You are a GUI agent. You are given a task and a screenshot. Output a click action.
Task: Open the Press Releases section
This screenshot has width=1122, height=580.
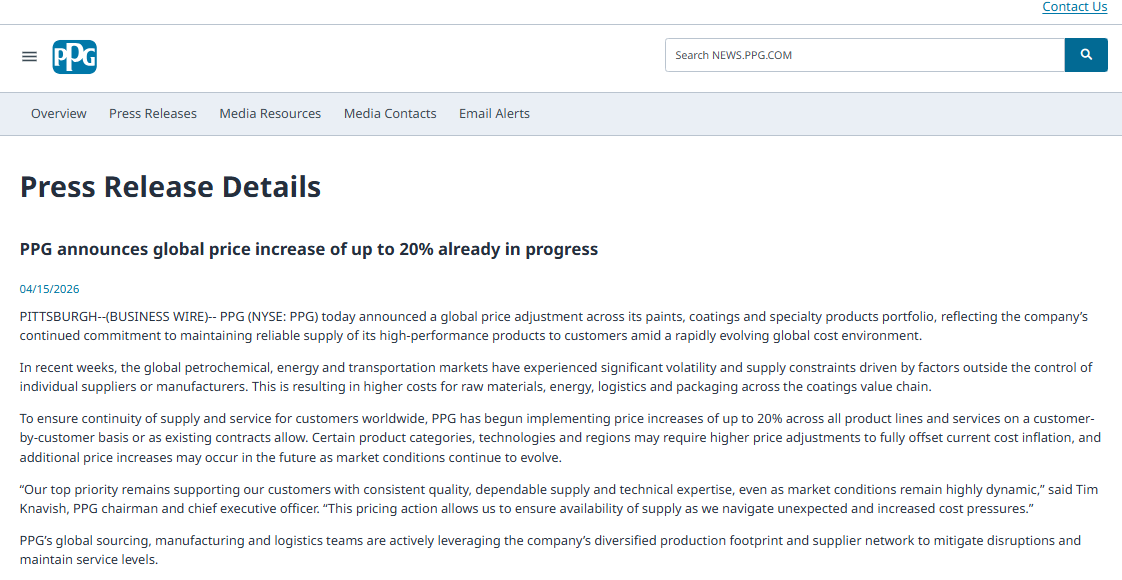click(x=153, y=114)
